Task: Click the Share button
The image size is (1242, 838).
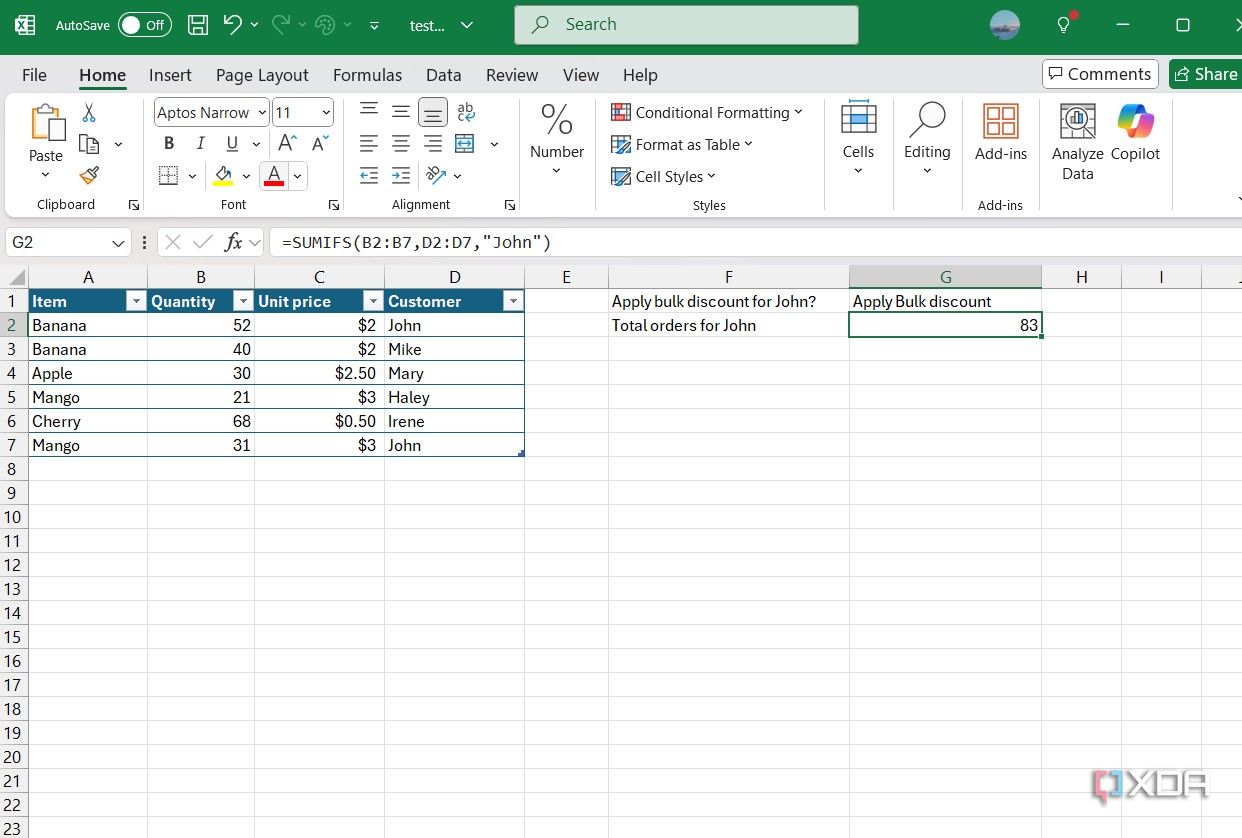Action: (x=1205, y=74)
